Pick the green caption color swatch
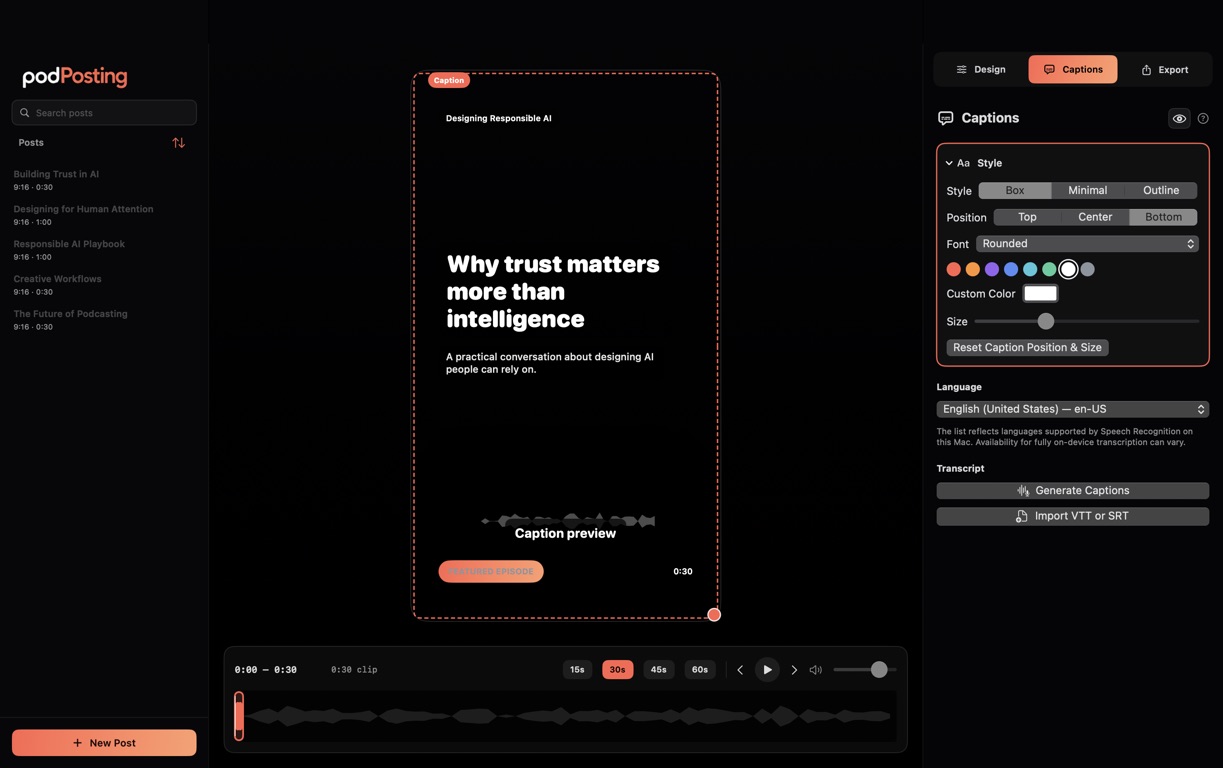1223x768 pixels. pos(1049,269)
